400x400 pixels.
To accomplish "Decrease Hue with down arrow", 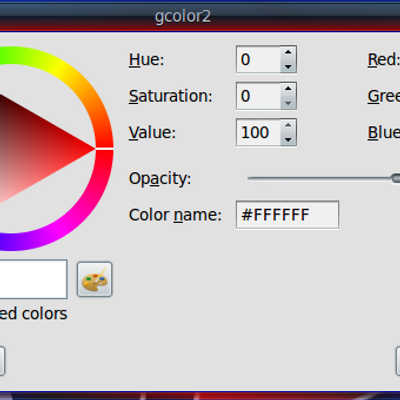I will [x=288, y=66].
